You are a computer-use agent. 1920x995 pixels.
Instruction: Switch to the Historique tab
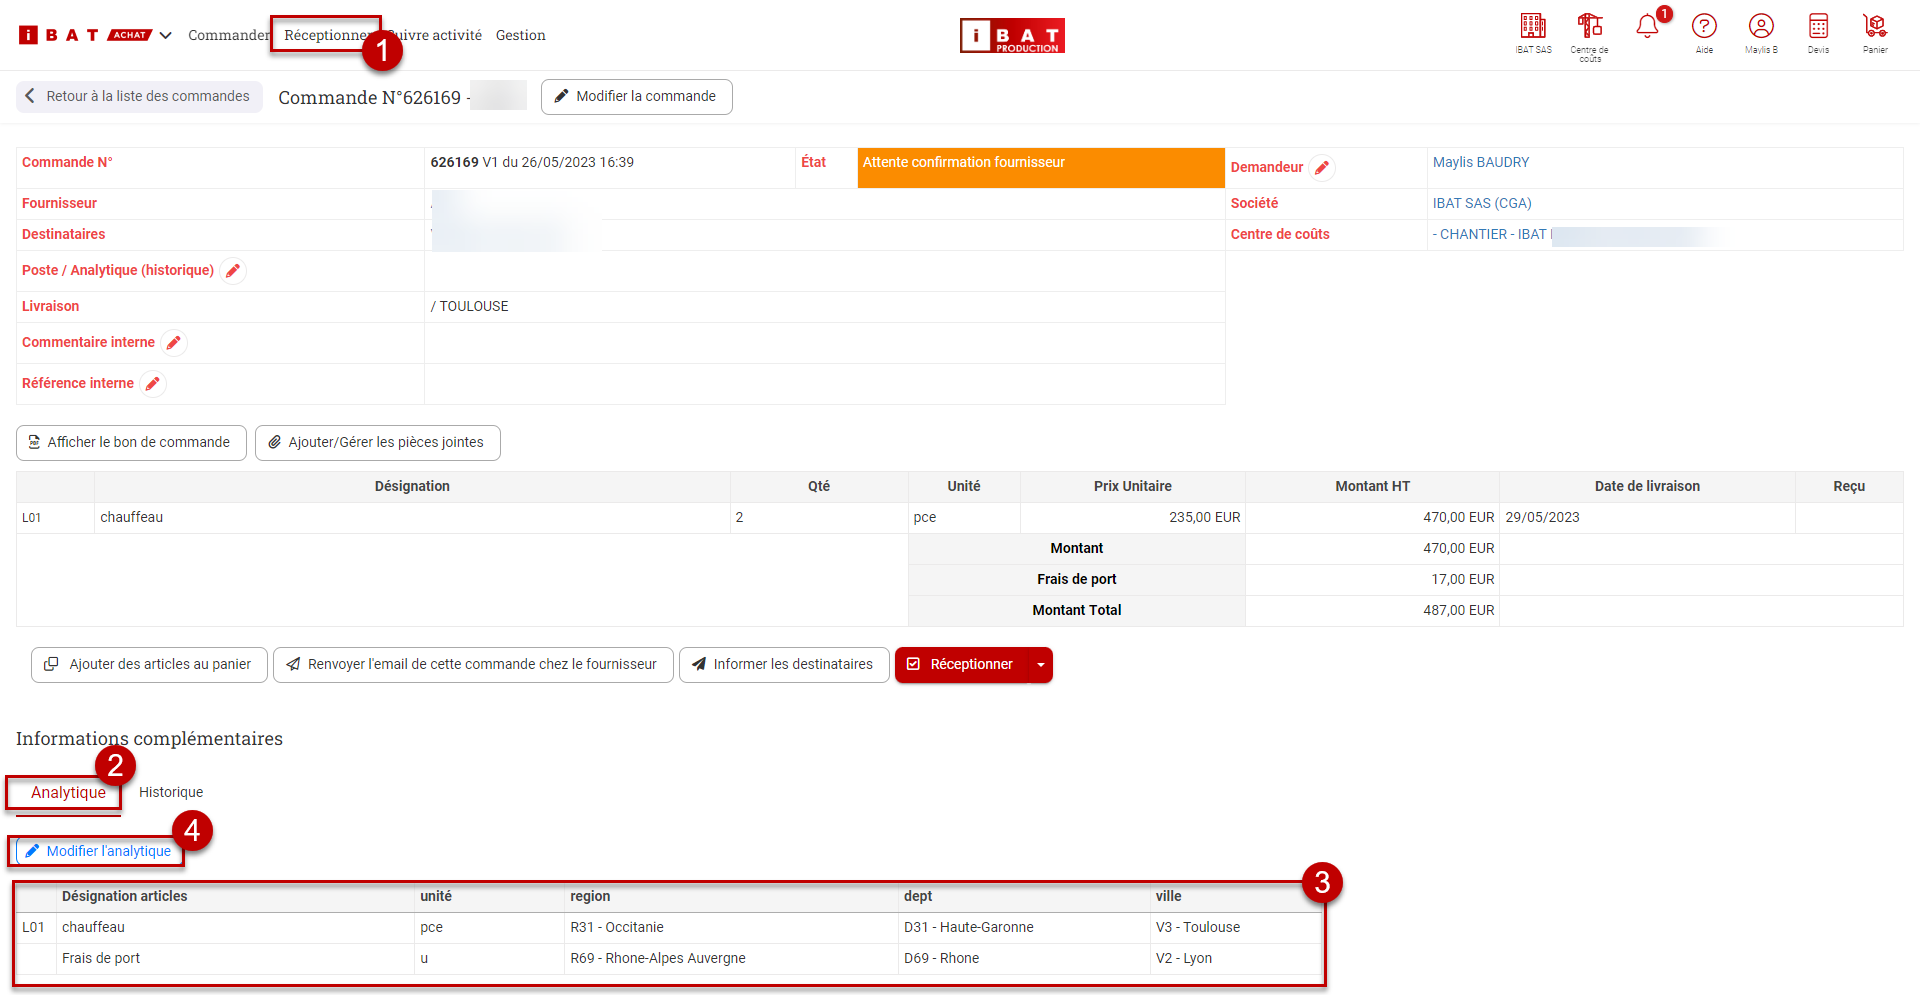171,792
